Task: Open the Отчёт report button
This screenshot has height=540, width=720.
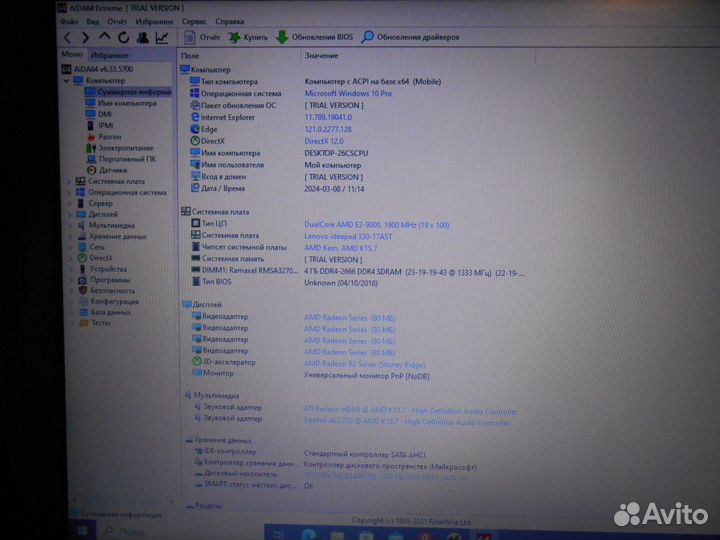Action: click(202, 37)
